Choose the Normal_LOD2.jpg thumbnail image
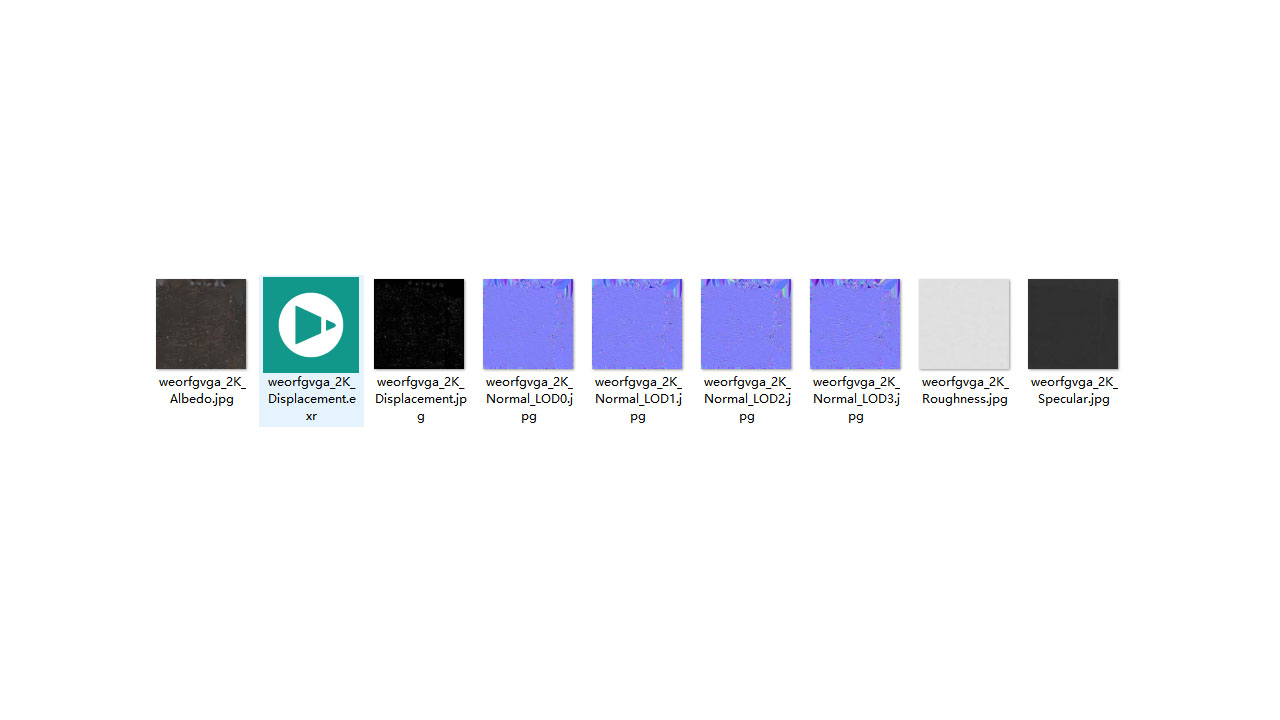1280x720 pixels. click(x=746, y=324)
